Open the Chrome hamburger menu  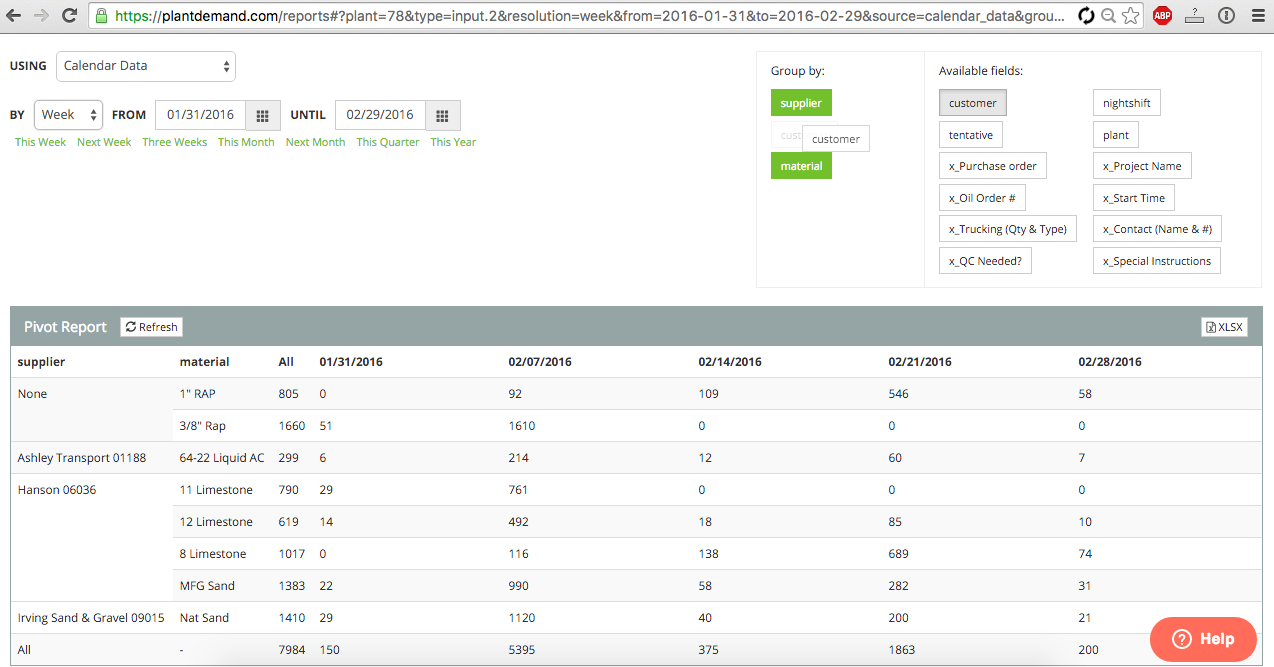click(x=1256, y=16)
